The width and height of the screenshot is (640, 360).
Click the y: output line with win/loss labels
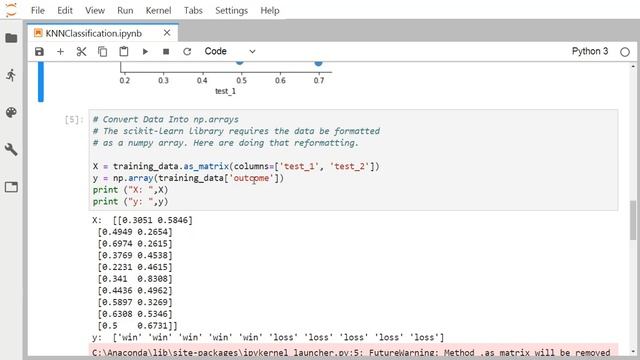268,338
